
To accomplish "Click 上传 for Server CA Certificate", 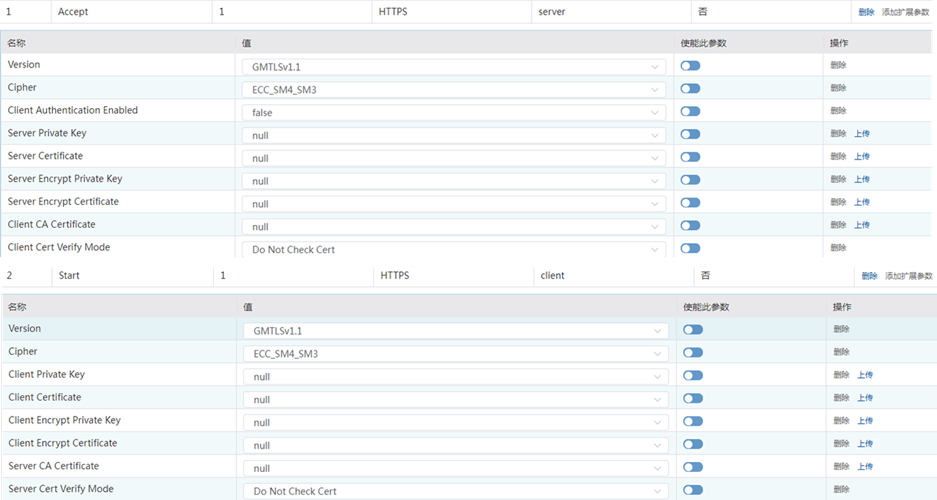I will tap(865, 467).
